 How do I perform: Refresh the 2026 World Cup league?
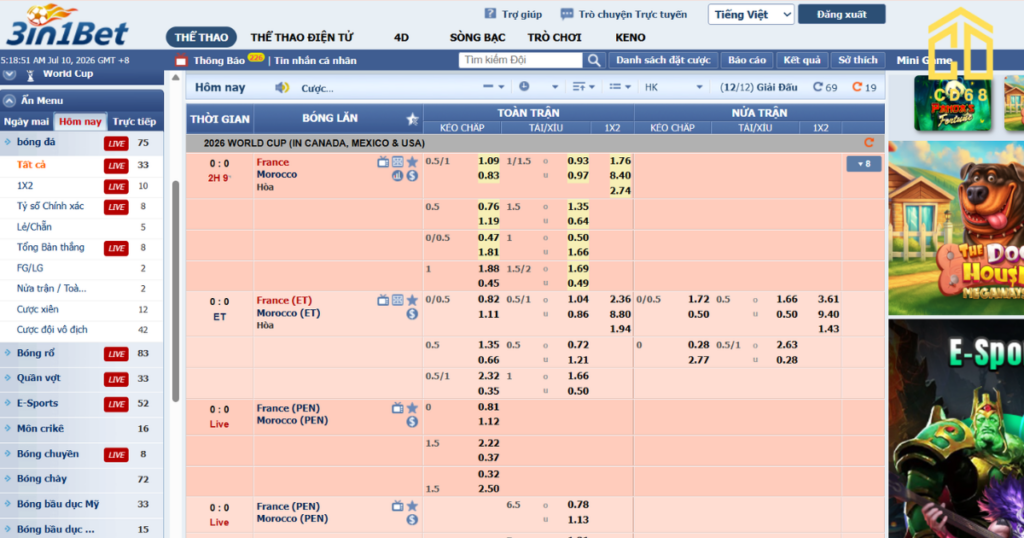point(869,142)
